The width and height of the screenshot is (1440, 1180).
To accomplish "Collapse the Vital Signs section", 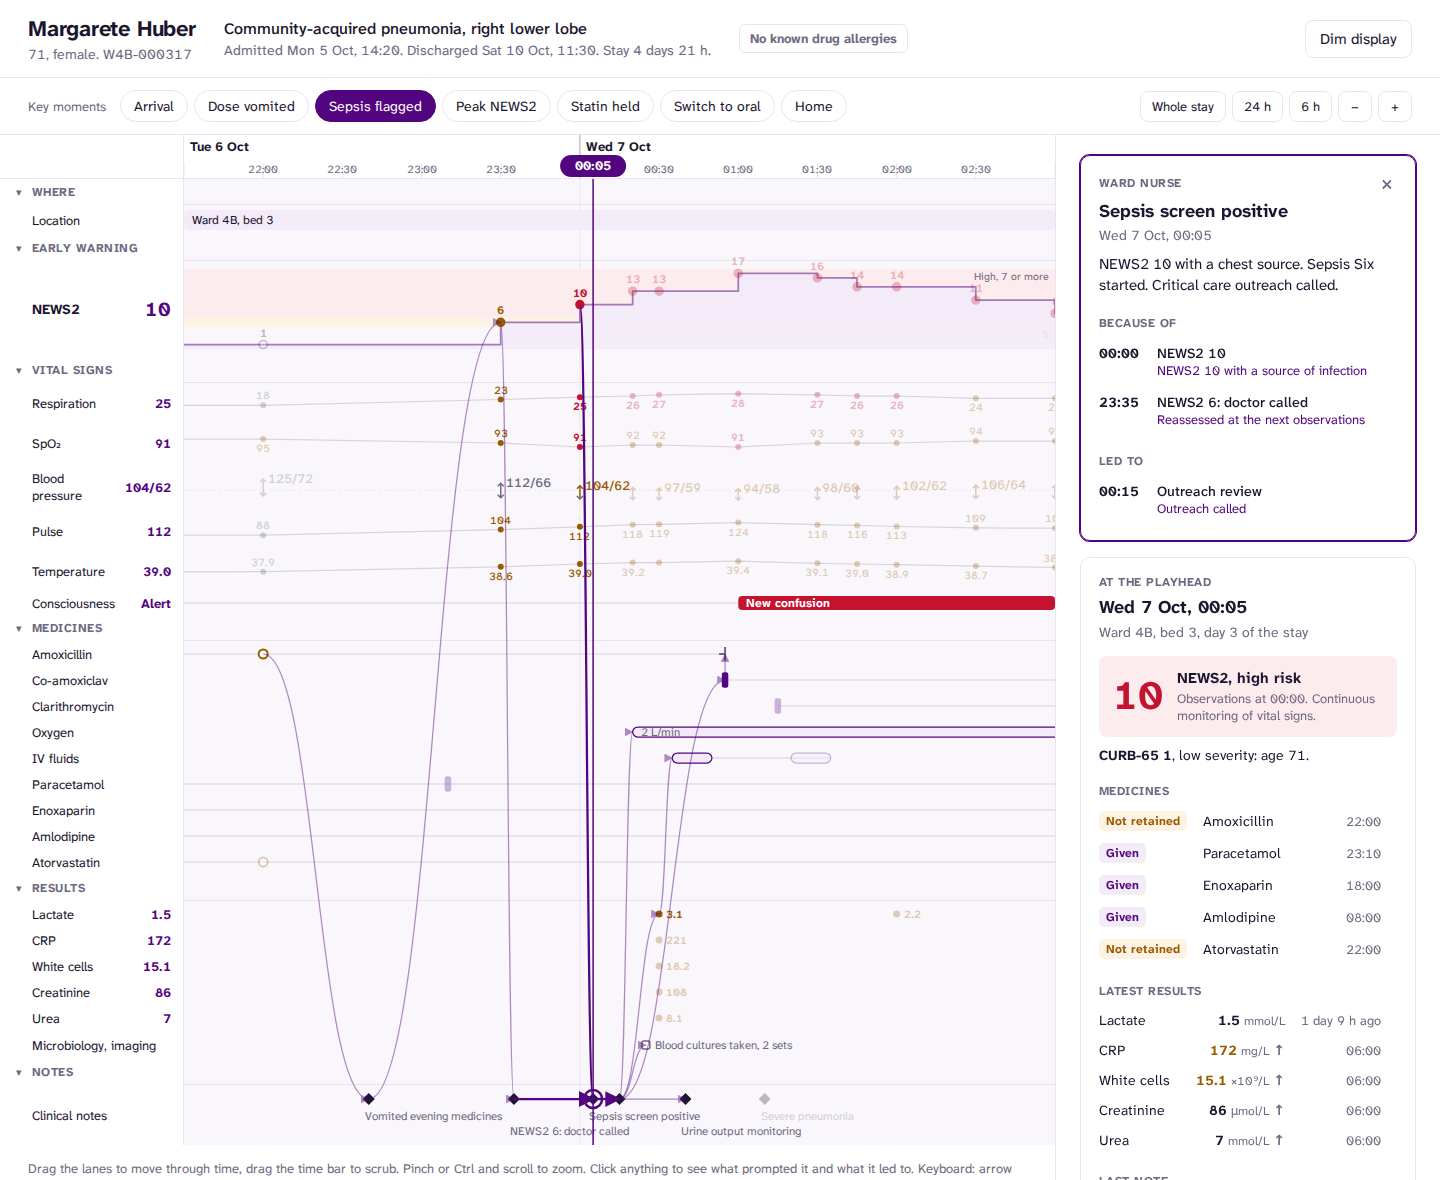I will tap(19, 370).
